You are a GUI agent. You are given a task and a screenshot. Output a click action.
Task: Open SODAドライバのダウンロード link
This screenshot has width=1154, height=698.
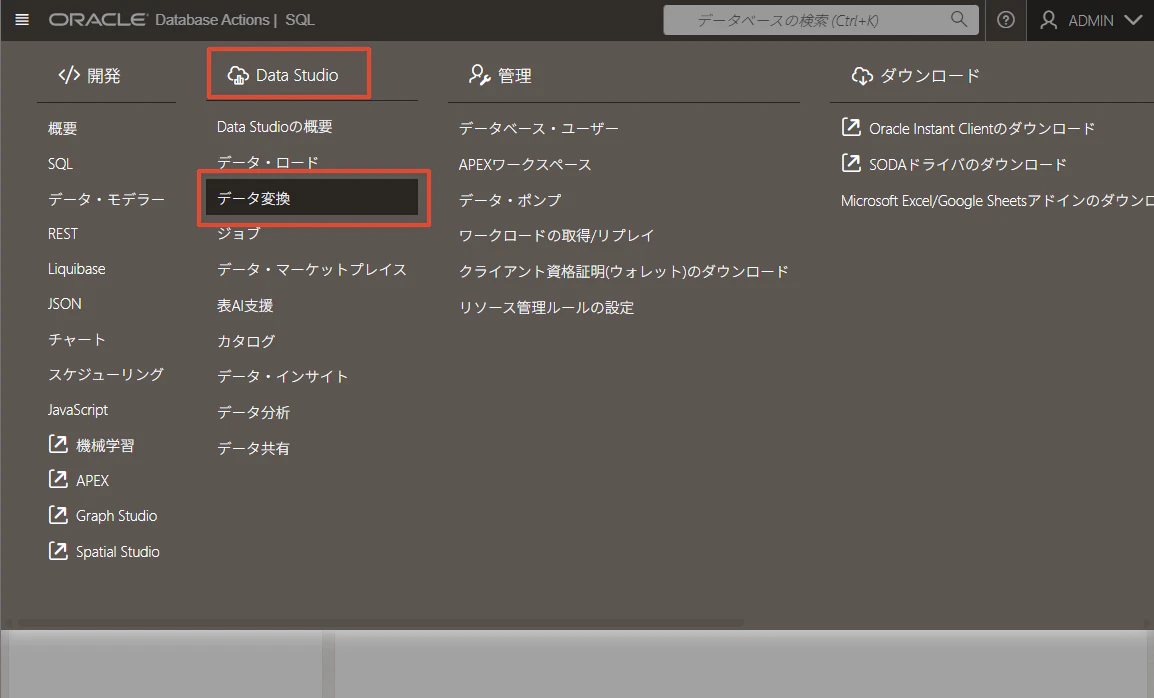(x=967, y=164)
